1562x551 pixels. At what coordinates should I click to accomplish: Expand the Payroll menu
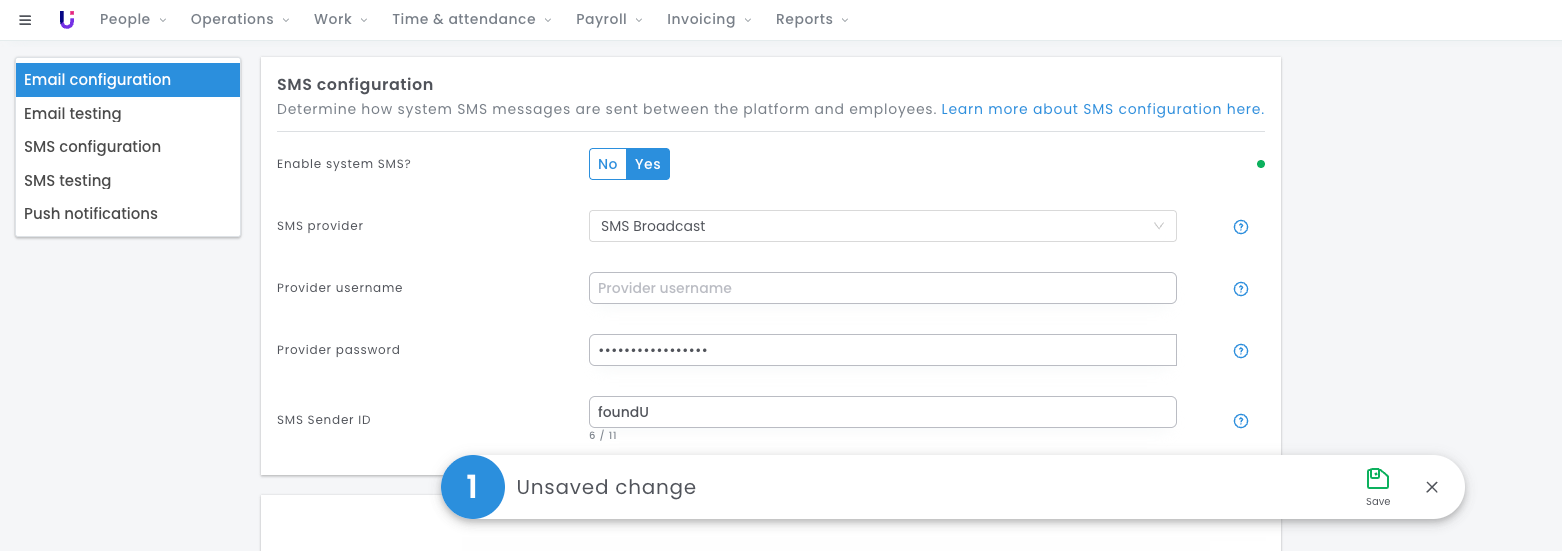pyautogui.click(x=609, y=19)
